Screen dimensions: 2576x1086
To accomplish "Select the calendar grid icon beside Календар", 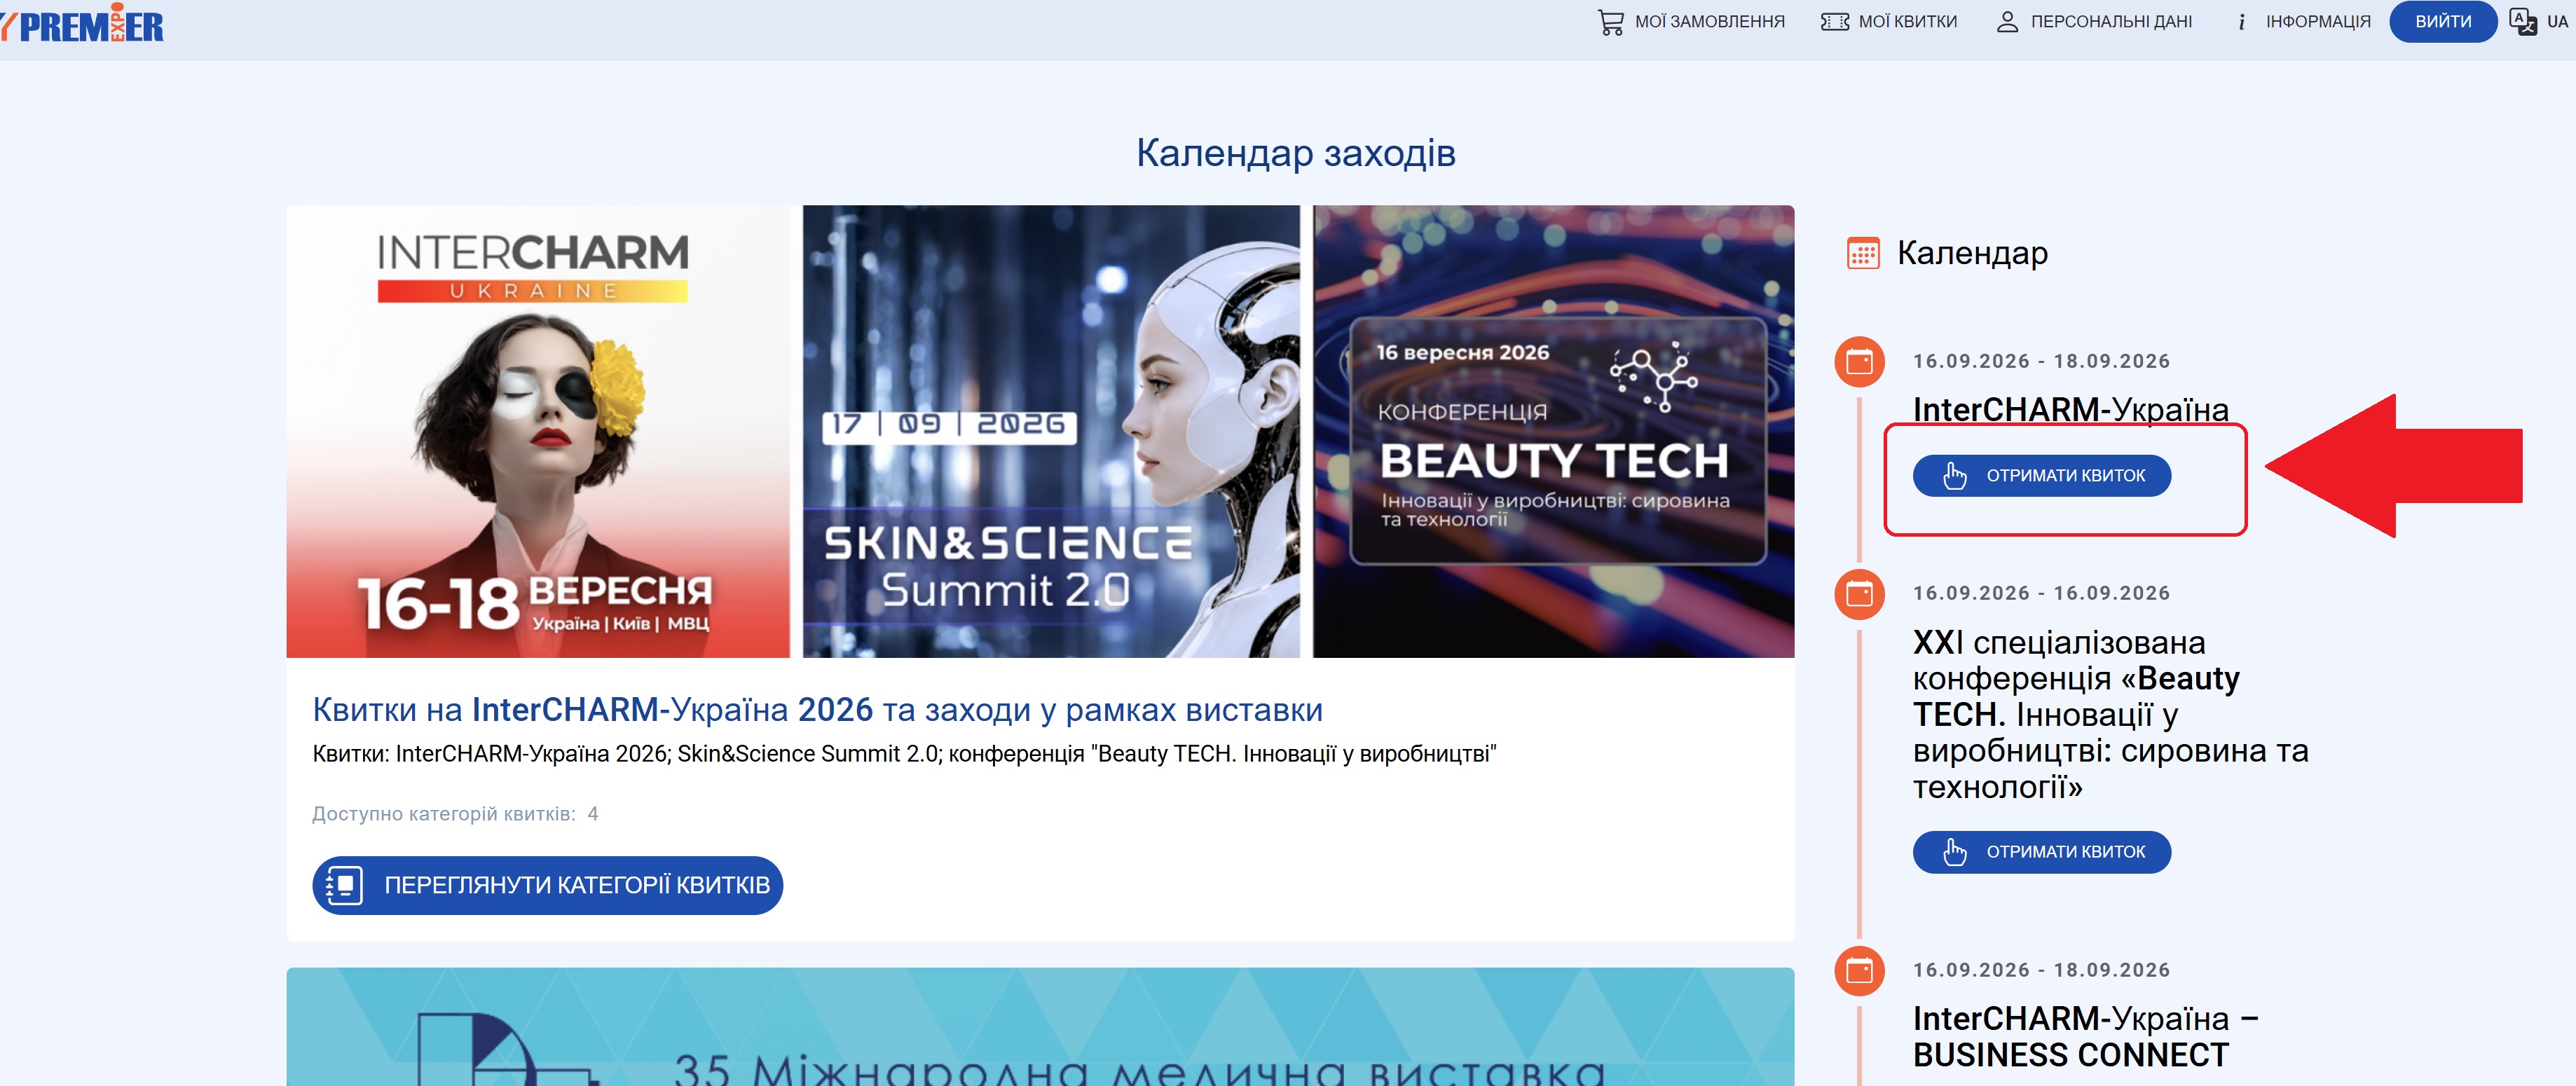I will pos(1862,253).
